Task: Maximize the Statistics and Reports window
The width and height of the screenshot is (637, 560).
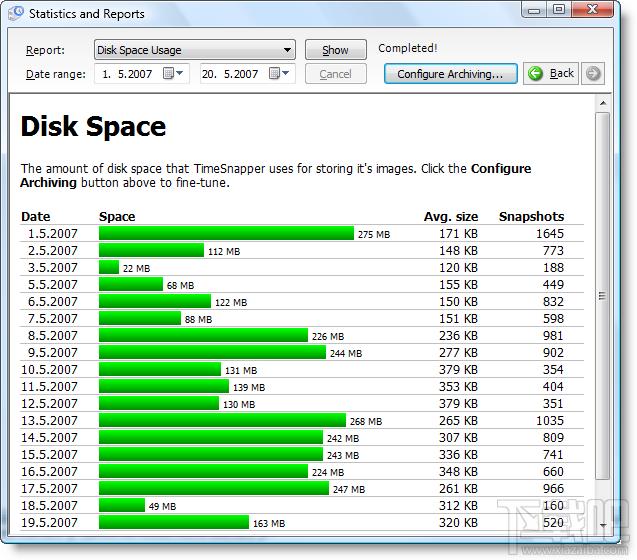Action: click(559, 10)
